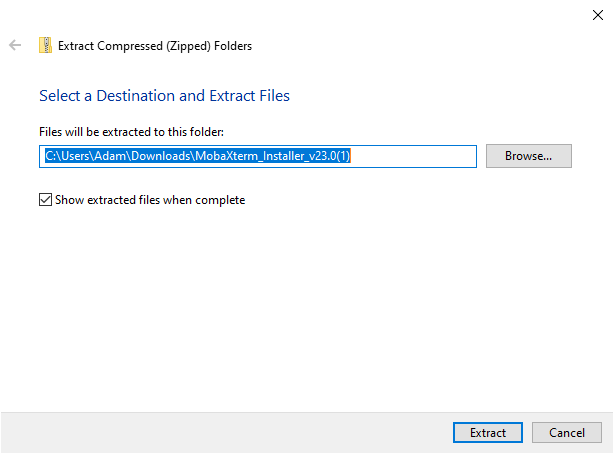Click 'MobaXterm_Installer_v23.0(1)' in the path

coord(268,156)
